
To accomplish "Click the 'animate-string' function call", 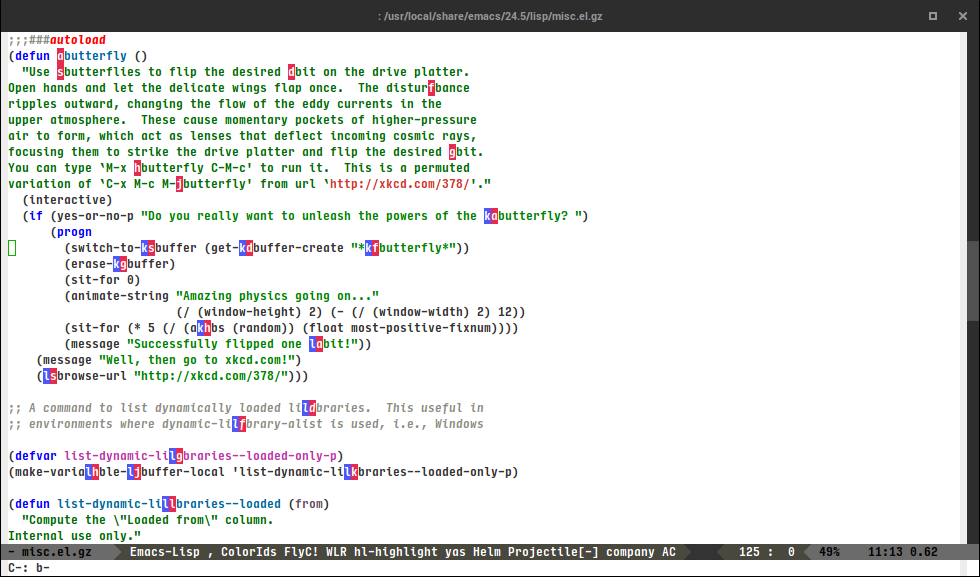I will pos(120,296).
